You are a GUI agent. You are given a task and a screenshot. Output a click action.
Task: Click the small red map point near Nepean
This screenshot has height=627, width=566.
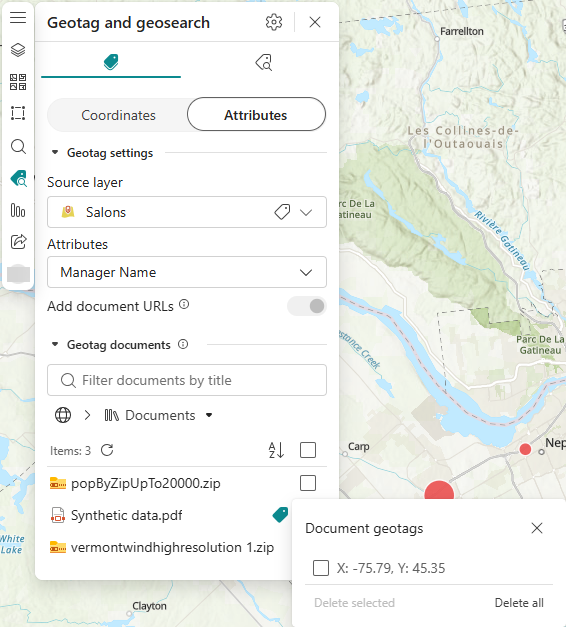[525, 449]
